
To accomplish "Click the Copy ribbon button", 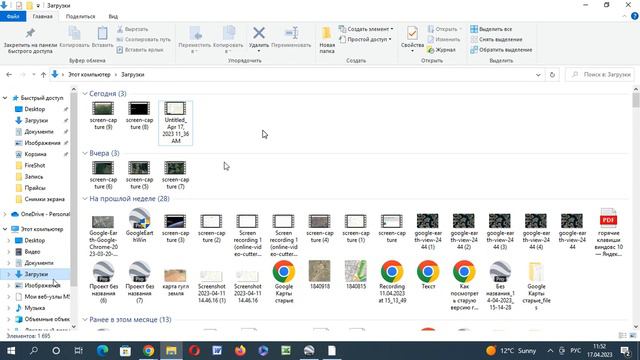I will coord(74,38).
